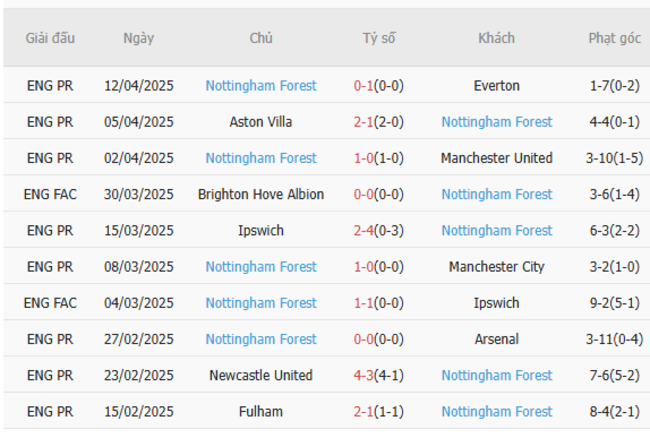The height and width of the screenshot is (438, 650).
Task: Select the Manchester United team name
Action: click(496, 158)
